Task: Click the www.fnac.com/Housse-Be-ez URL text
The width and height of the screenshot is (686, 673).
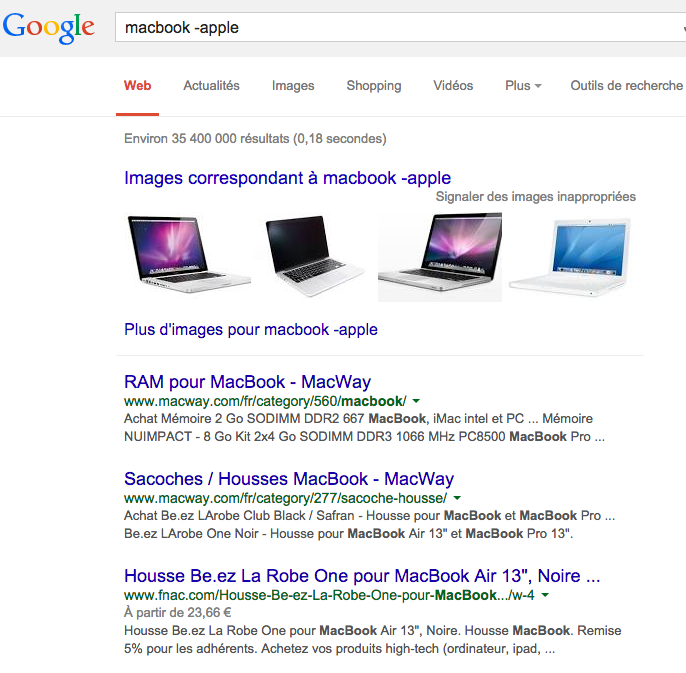Action: (x=329, y=595)
